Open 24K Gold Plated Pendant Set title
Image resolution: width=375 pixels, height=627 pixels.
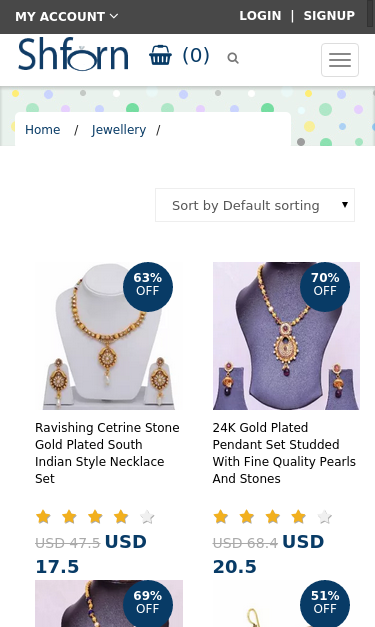(284, 453)
